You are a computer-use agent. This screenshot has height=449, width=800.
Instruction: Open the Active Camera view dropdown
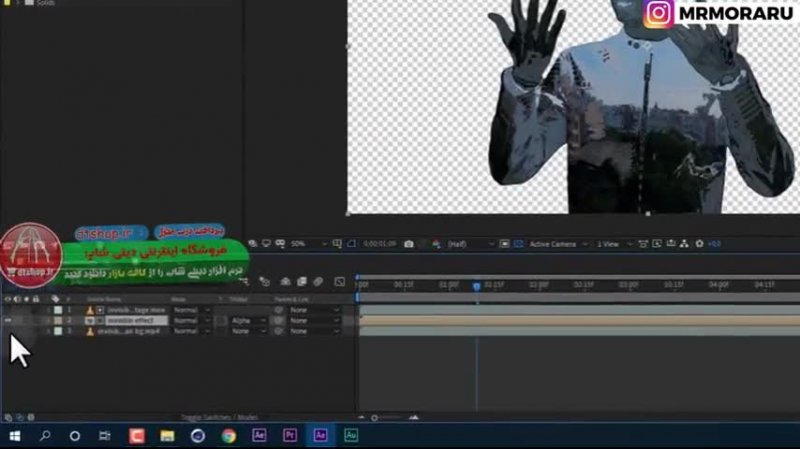(x=556, y=244)
